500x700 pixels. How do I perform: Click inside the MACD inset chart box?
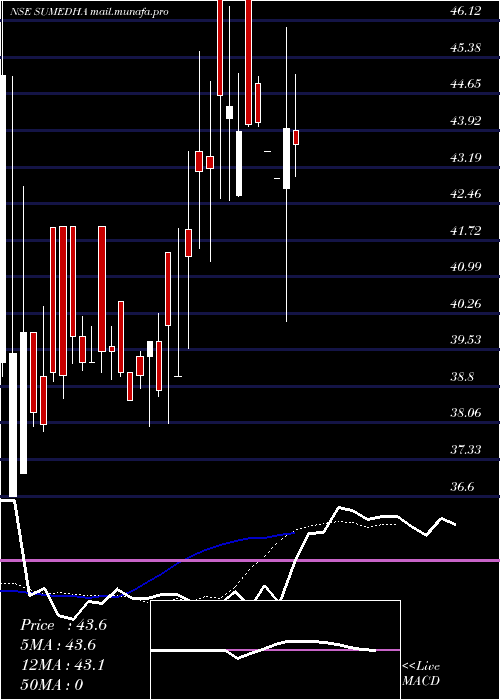click(x=275, y=650)
